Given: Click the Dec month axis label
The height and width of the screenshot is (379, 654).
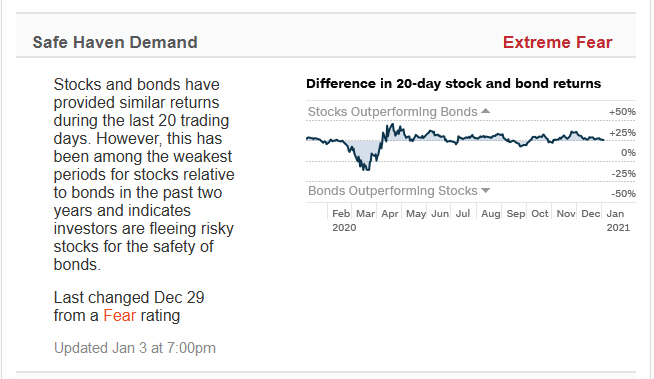Looking at the screenshot, I should pyautogui.click(x=590, y=213).
